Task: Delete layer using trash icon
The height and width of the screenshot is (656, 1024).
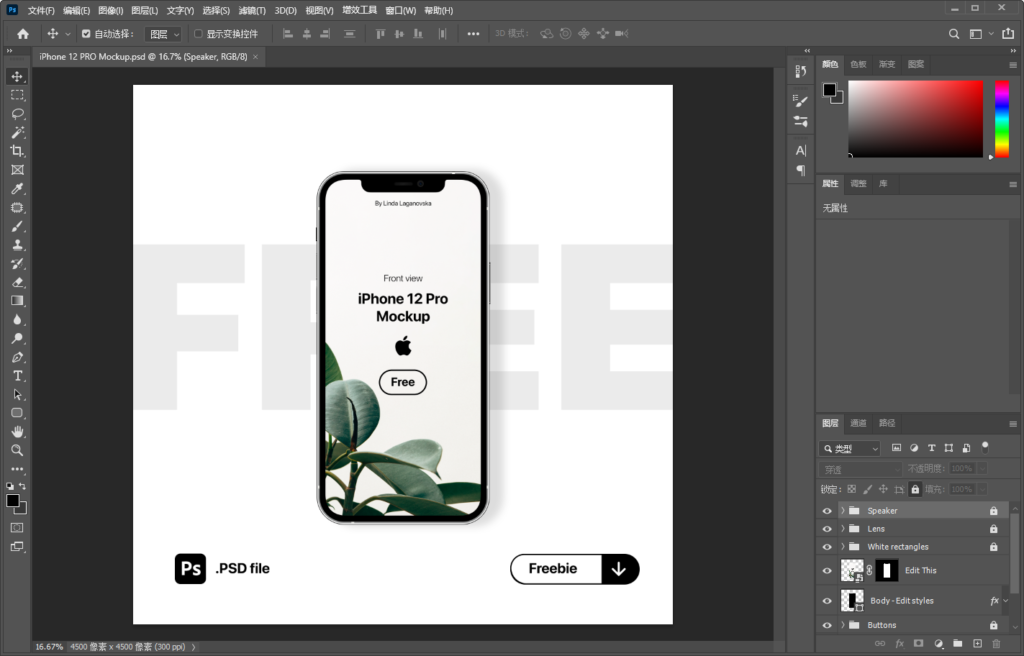Action: coord(997,644)
